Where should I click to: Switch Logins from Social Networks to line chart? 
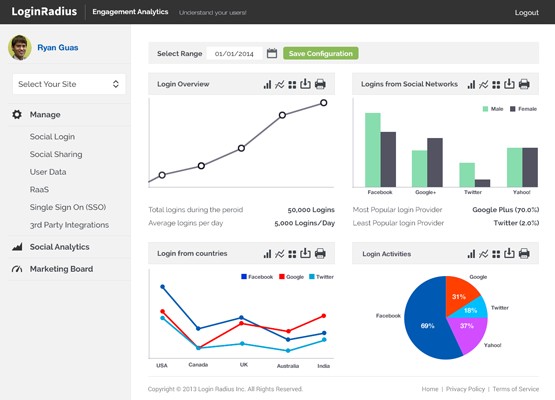click(484, 84)
